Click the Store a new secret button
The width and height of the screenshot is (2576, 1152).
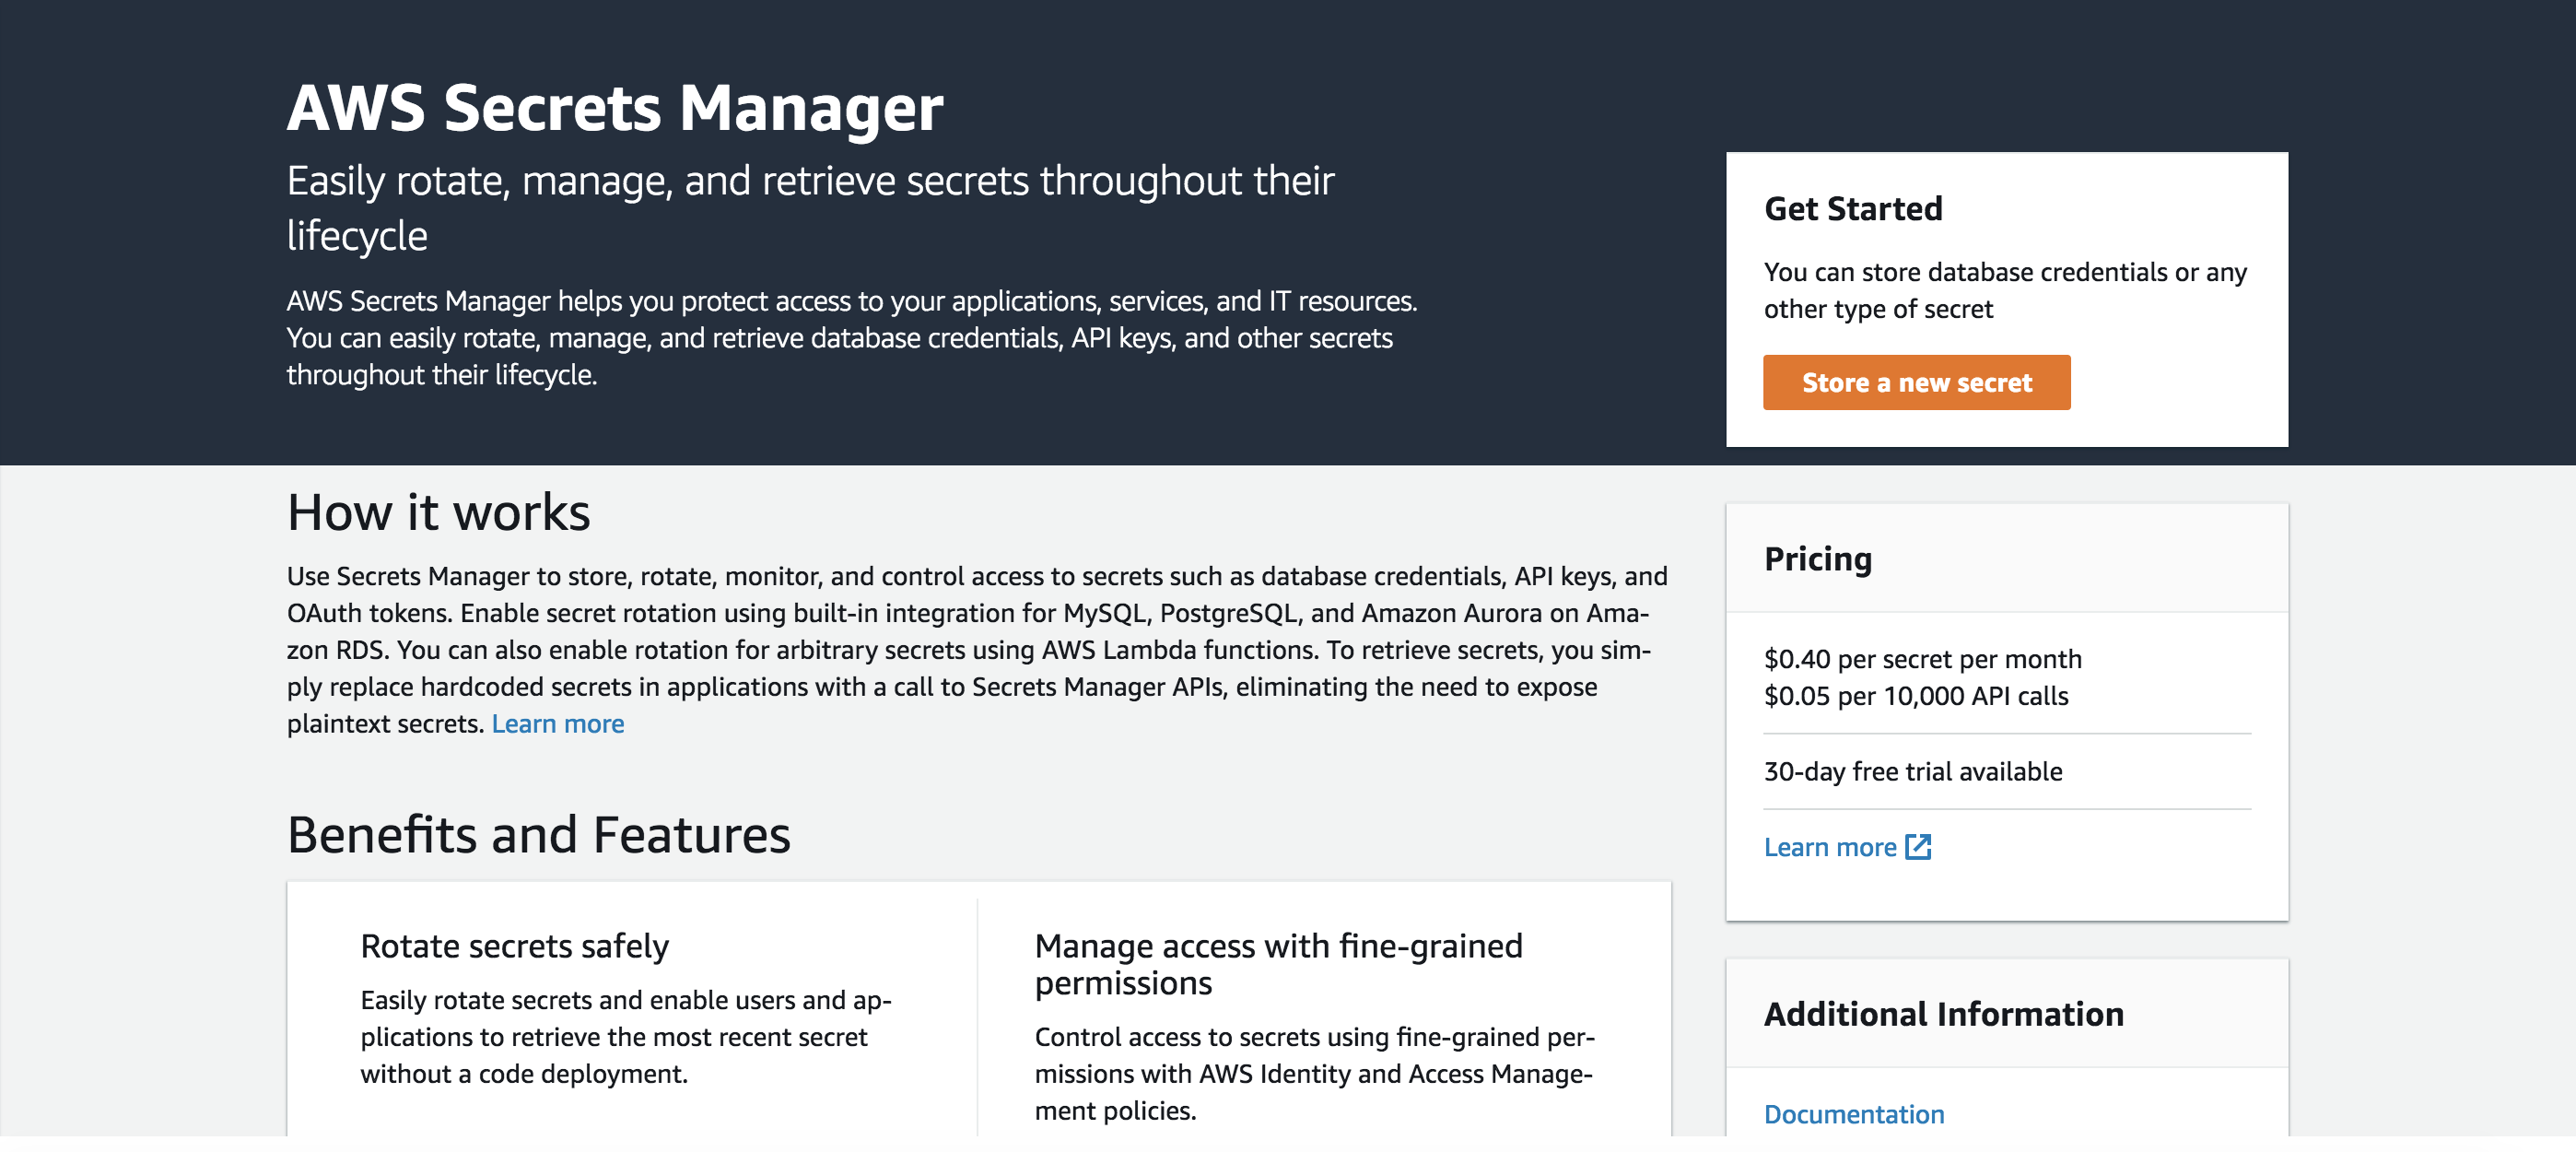(x=1916, y=382)
